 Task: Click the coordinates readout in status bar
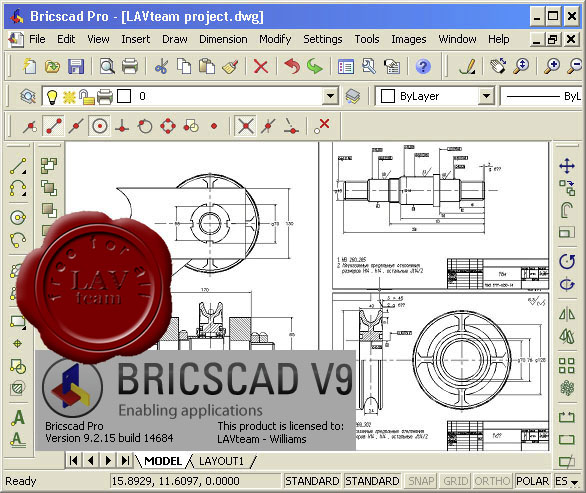coord(195,481)
